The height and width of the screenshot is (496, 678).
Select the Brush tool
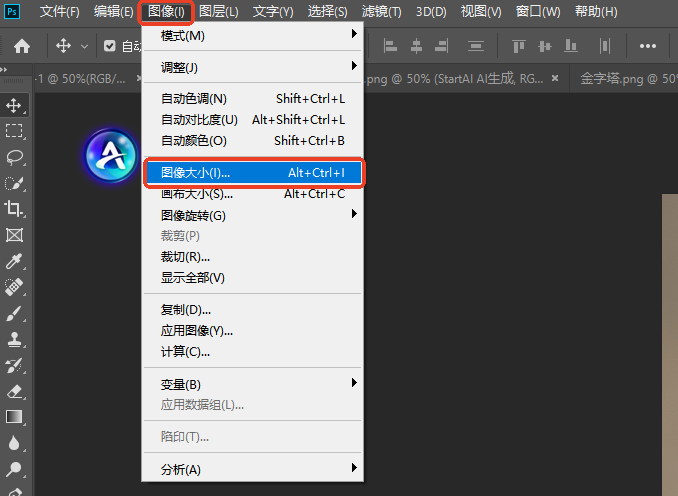tap(14, 314)
